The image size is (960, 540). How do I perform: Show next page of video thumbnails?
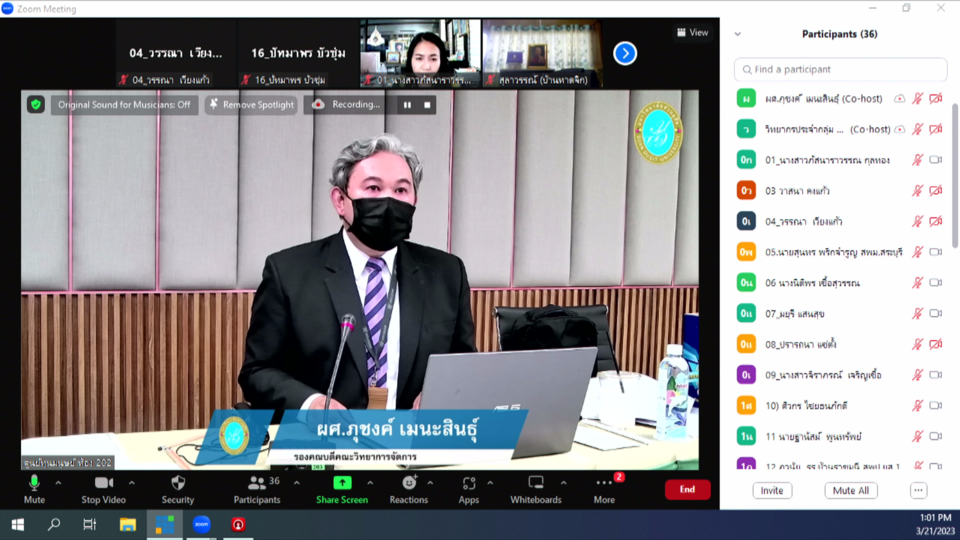625,53
